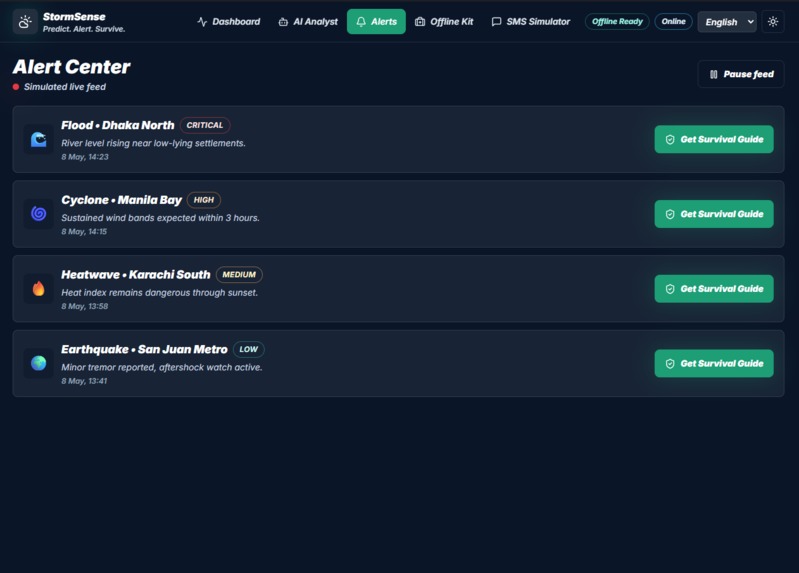Click the LOW severity badge
Viewport: 799px width, 573px height.
tap(249, 349)
